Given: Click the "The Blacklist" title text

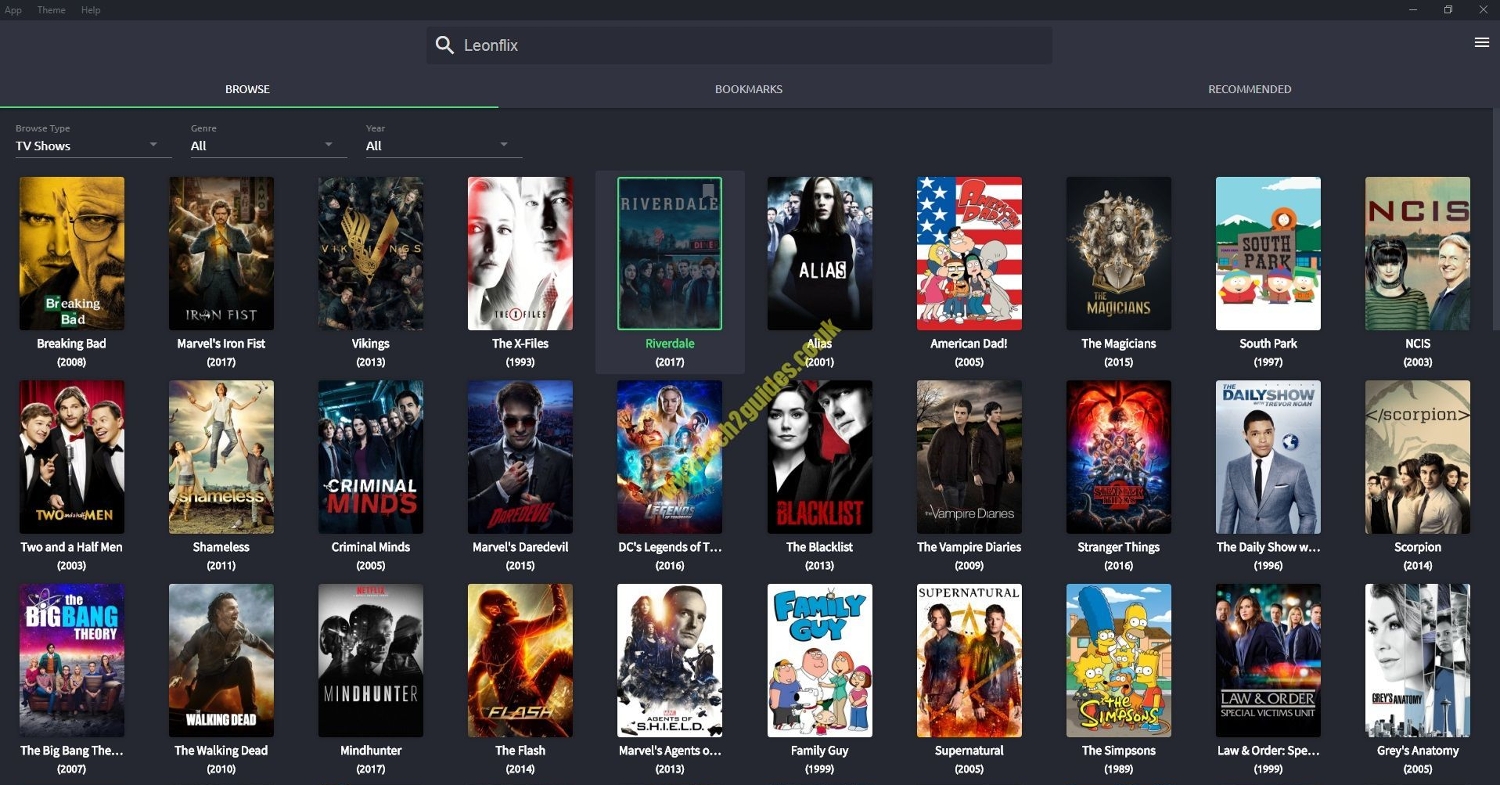Looking at the screenshot, I should tap(820, 547).
